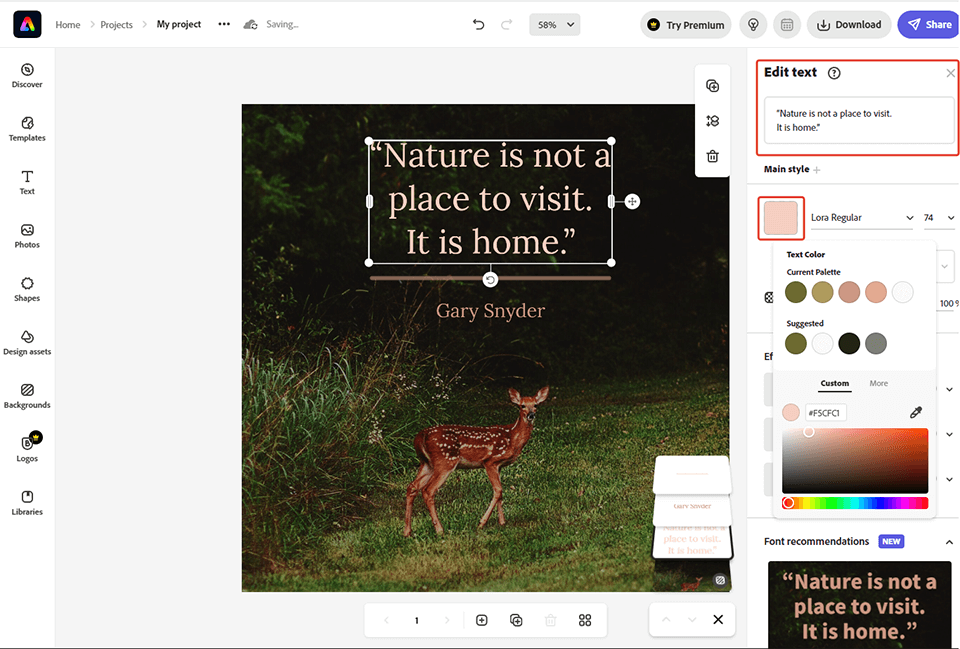Open the calendar schedule icon
This screenshot has width=960, height=649.
pos(787,25)
